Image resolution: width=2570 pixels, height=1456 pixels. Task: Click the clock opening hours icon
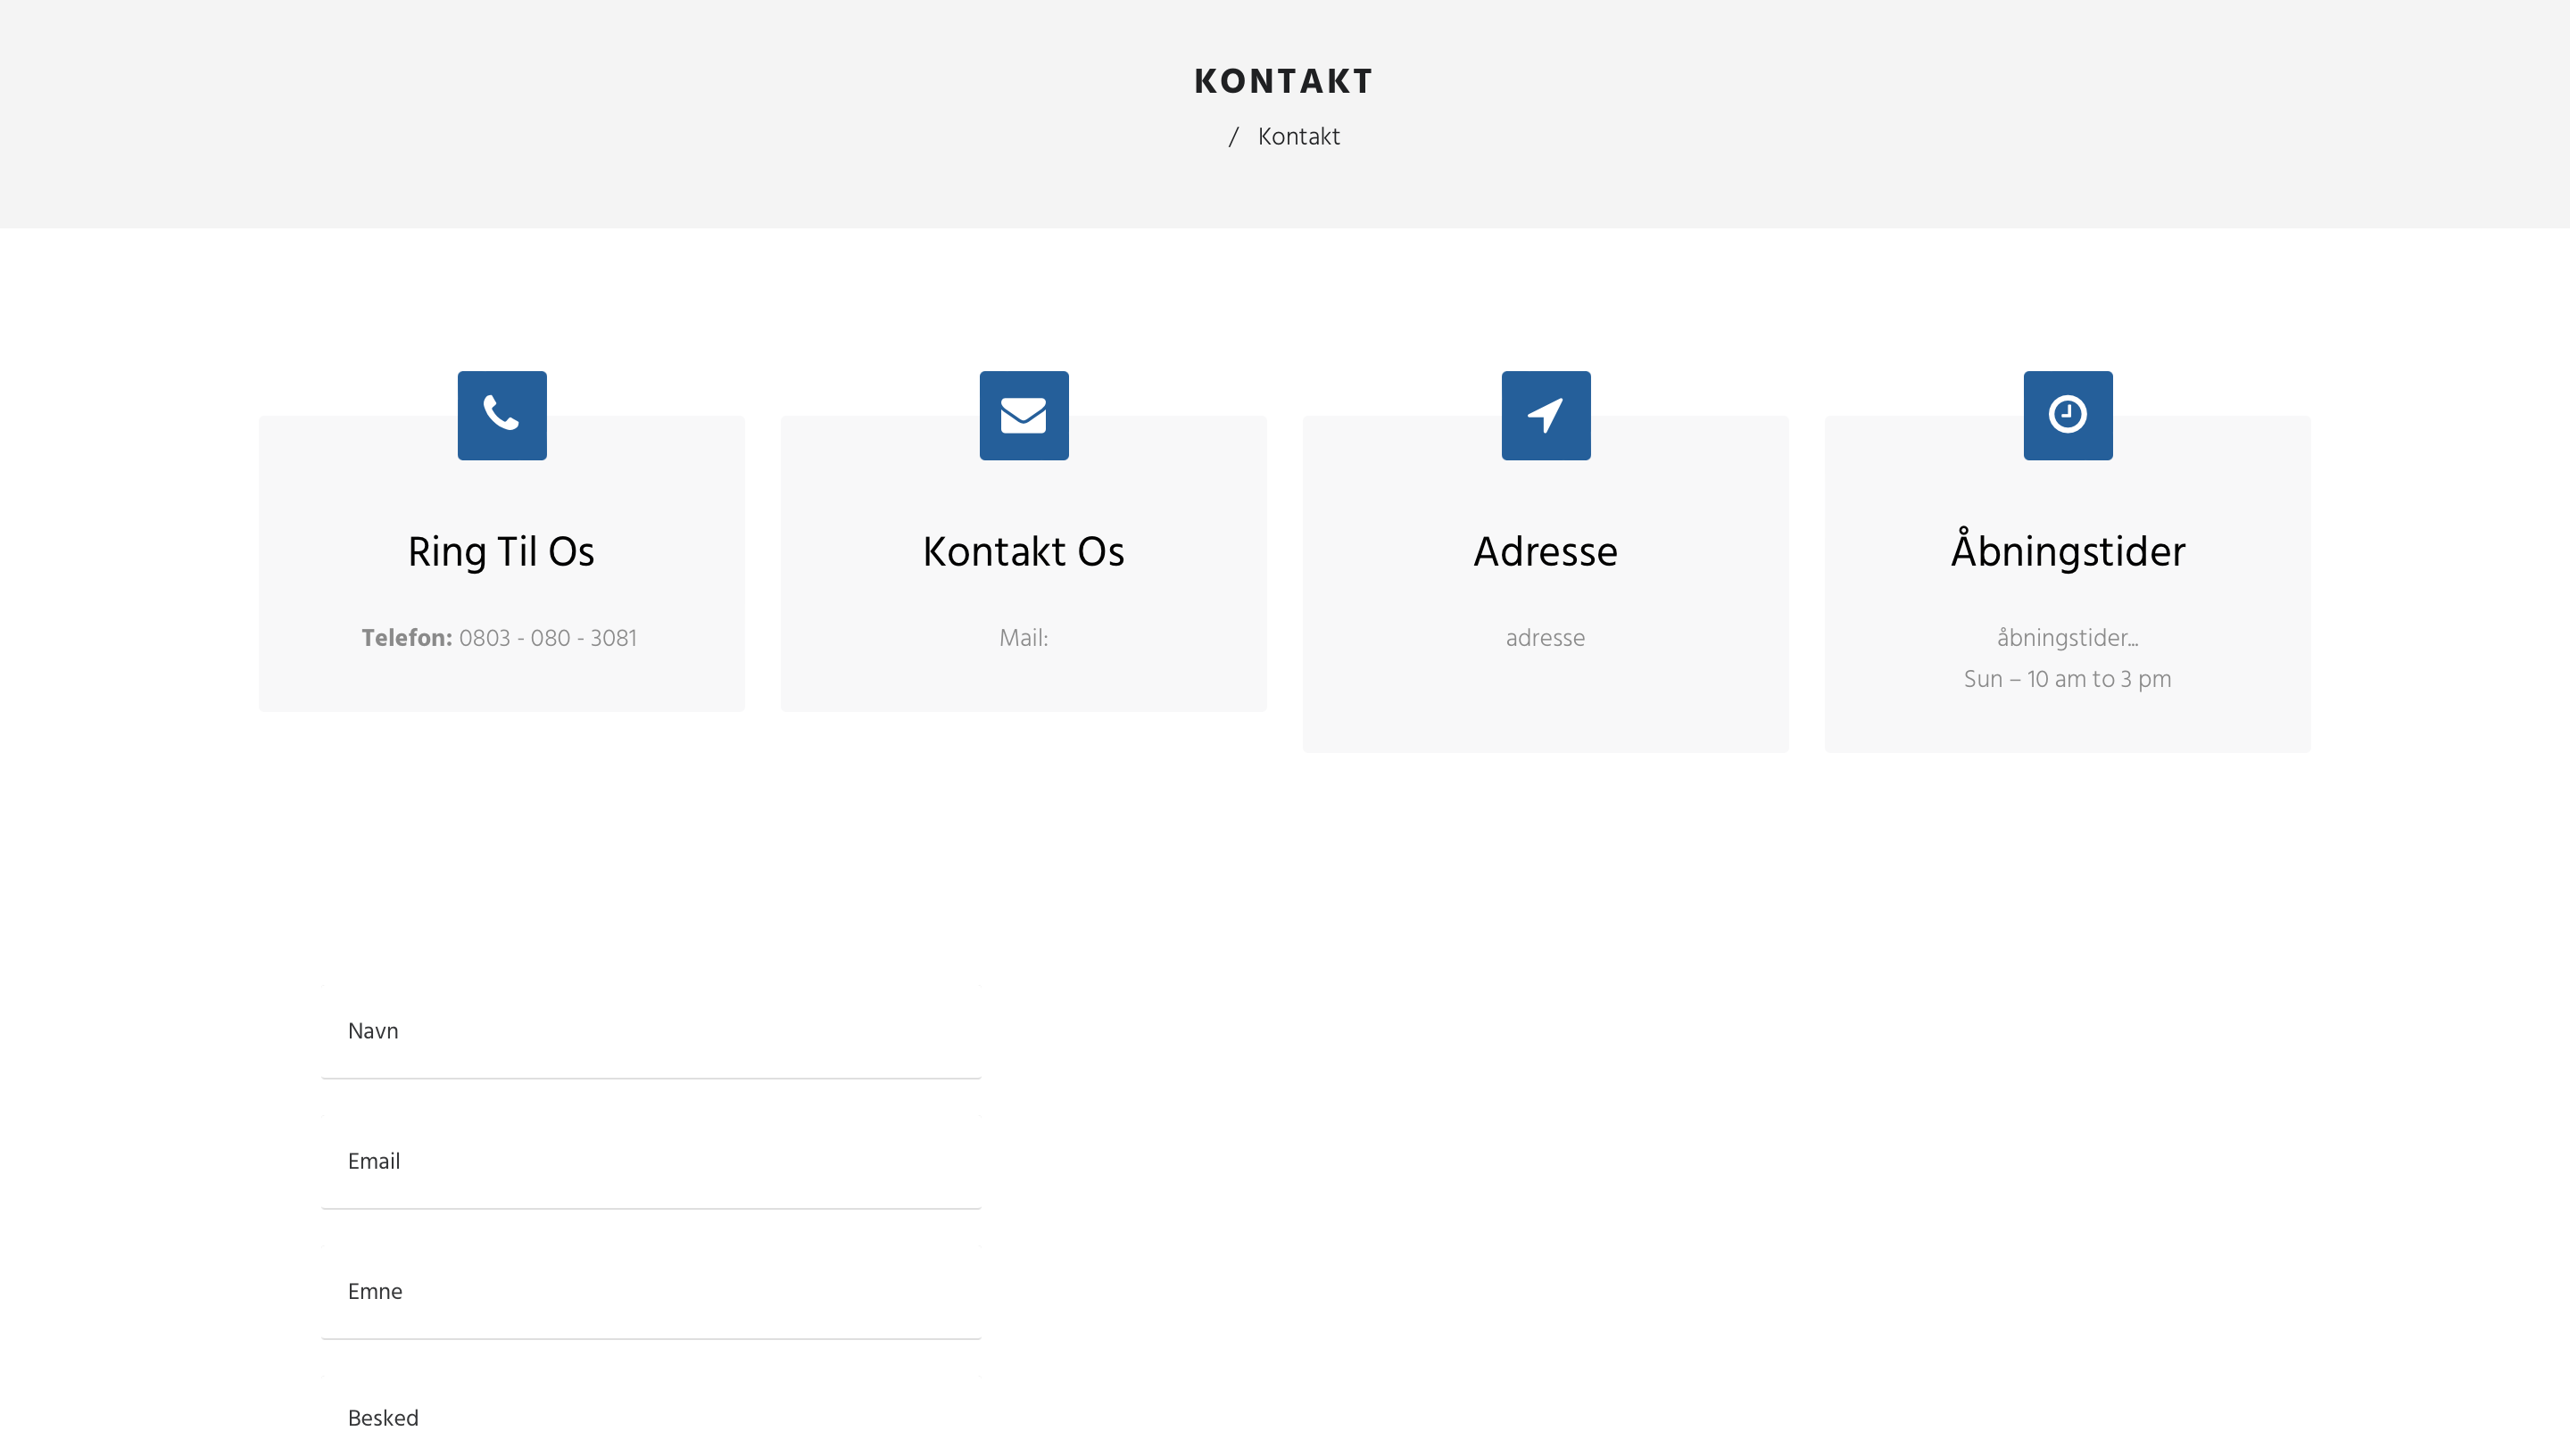(x=2067, y=415)
